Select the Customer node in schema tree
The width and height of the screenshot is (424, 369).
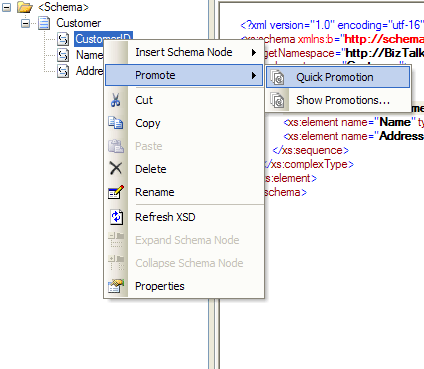click(x=78, y=23)
